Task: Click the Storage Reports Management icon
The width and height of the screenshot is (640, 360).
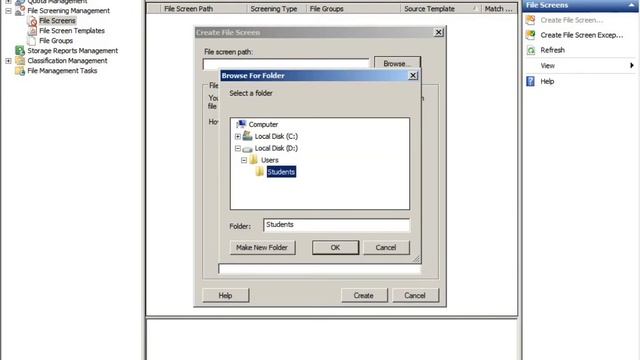Action: tap(20, 51)
